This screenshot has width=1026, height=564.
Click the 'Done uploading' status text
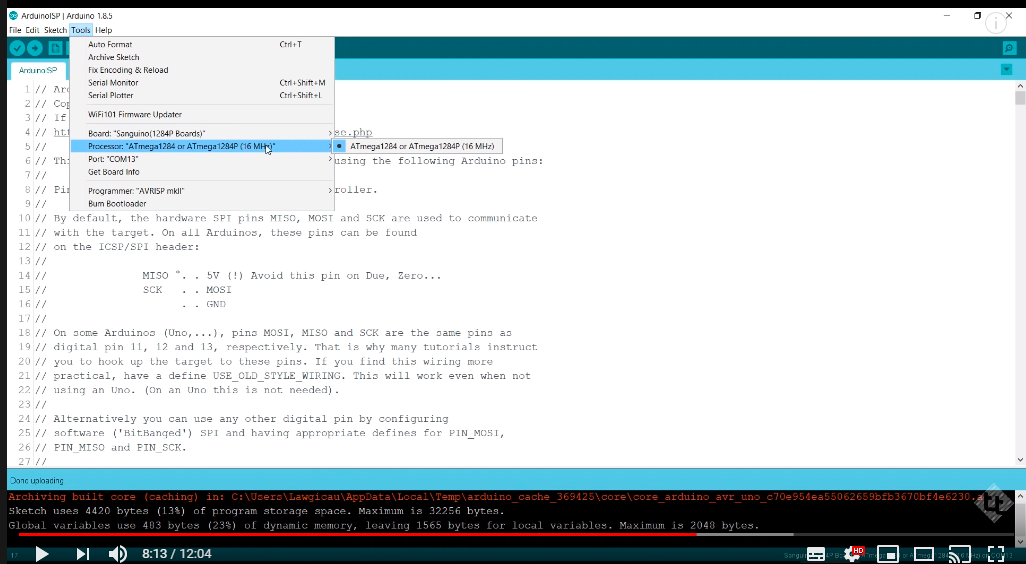pos(37,480)
